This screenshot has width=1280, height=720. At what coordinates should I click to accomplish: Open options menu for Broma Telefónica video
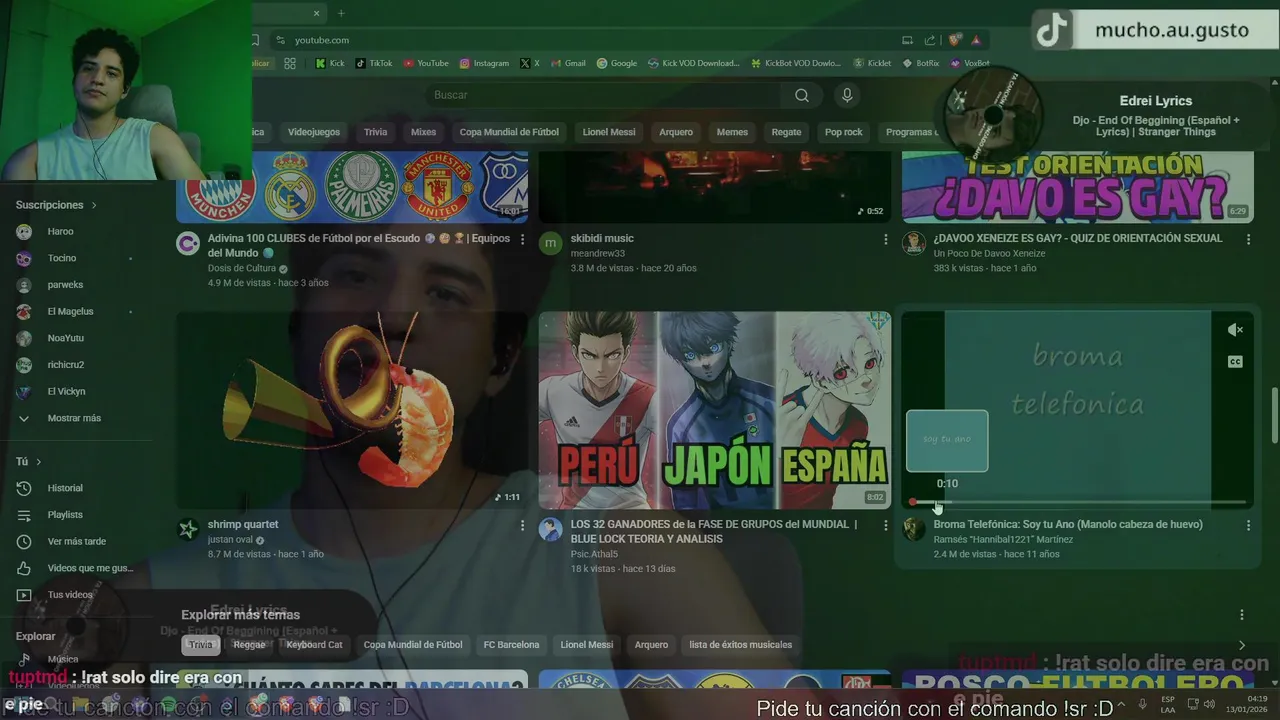(1248, 525)
